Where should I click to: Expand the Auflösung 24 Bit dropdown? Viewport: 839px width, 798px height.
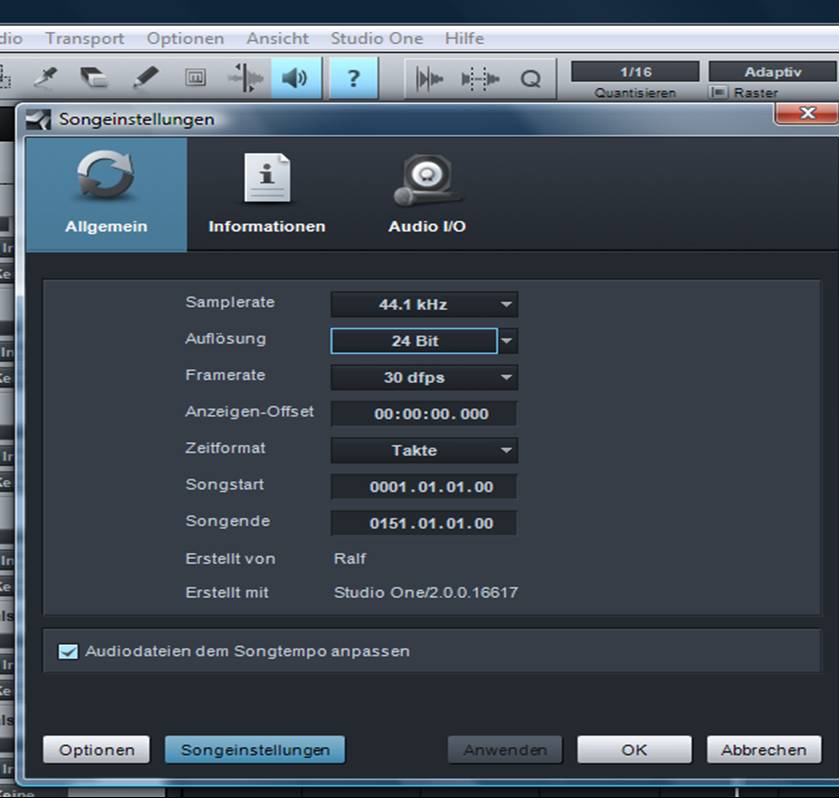pos(507,341)
